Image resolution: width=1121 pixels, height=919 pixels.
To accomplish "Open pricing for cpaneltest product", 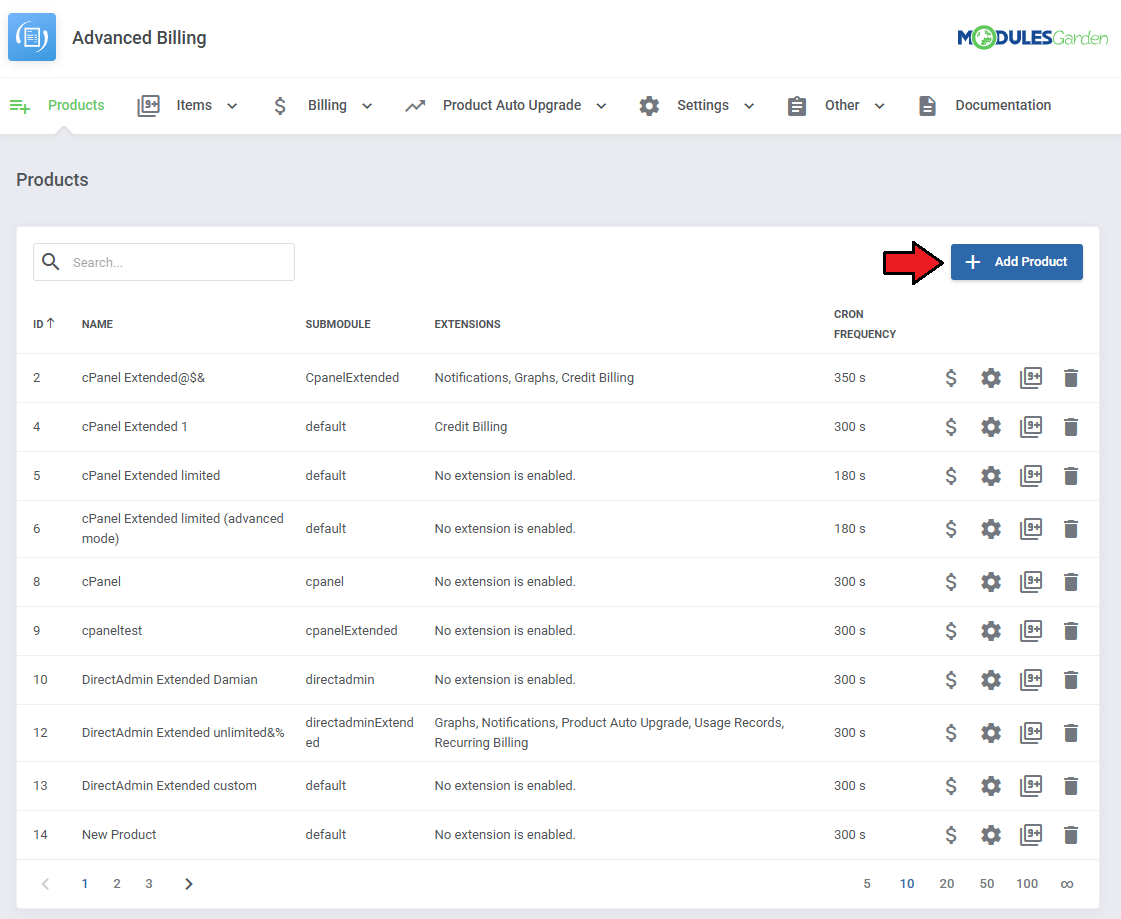I will pos(950,631).
